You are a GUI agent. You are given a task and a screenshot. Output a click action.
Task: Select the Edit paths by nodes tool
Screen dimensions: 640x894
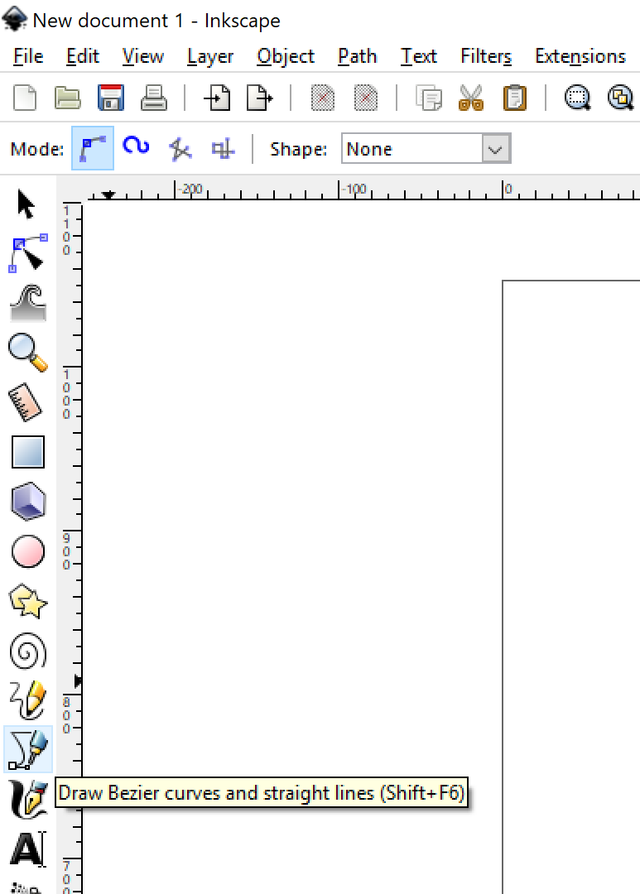click(x=28, y=253)
